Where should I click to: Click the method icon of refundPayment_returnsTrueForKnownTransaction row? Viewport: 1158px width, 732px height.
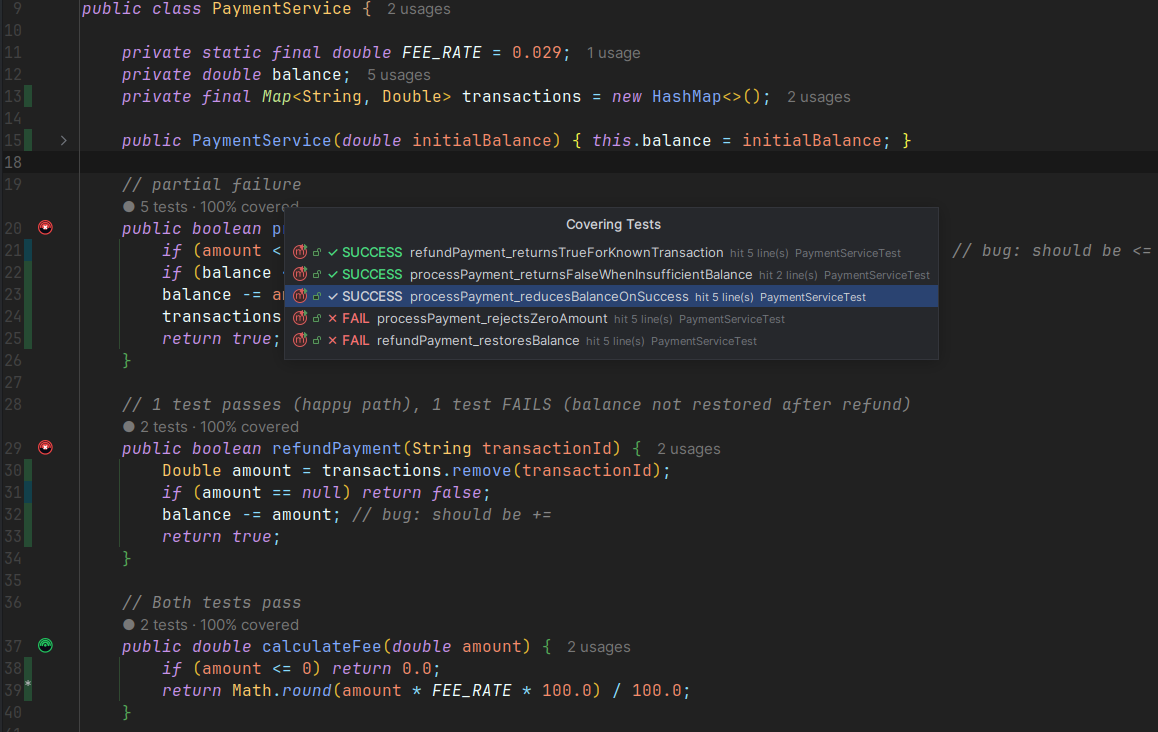click(x=299, y=253)
